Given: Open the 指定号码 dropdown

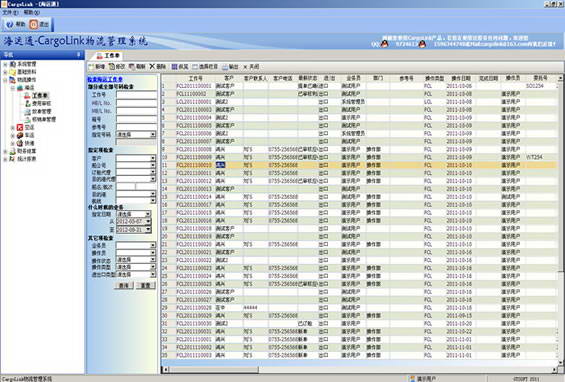Looking at the screenshot, I should pyautogui.click(x=153, y=134).
